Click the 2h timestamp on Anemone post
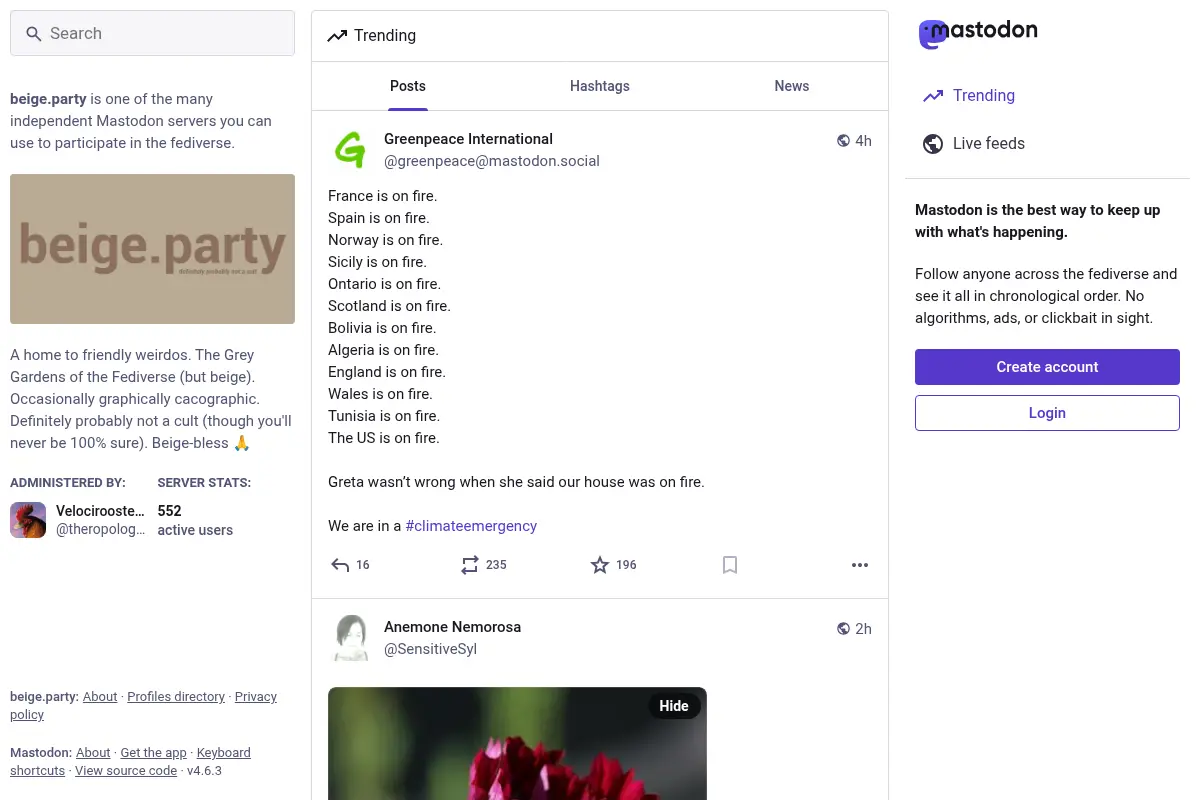Viewport: 1200px width, 800px height. point(863,629)
